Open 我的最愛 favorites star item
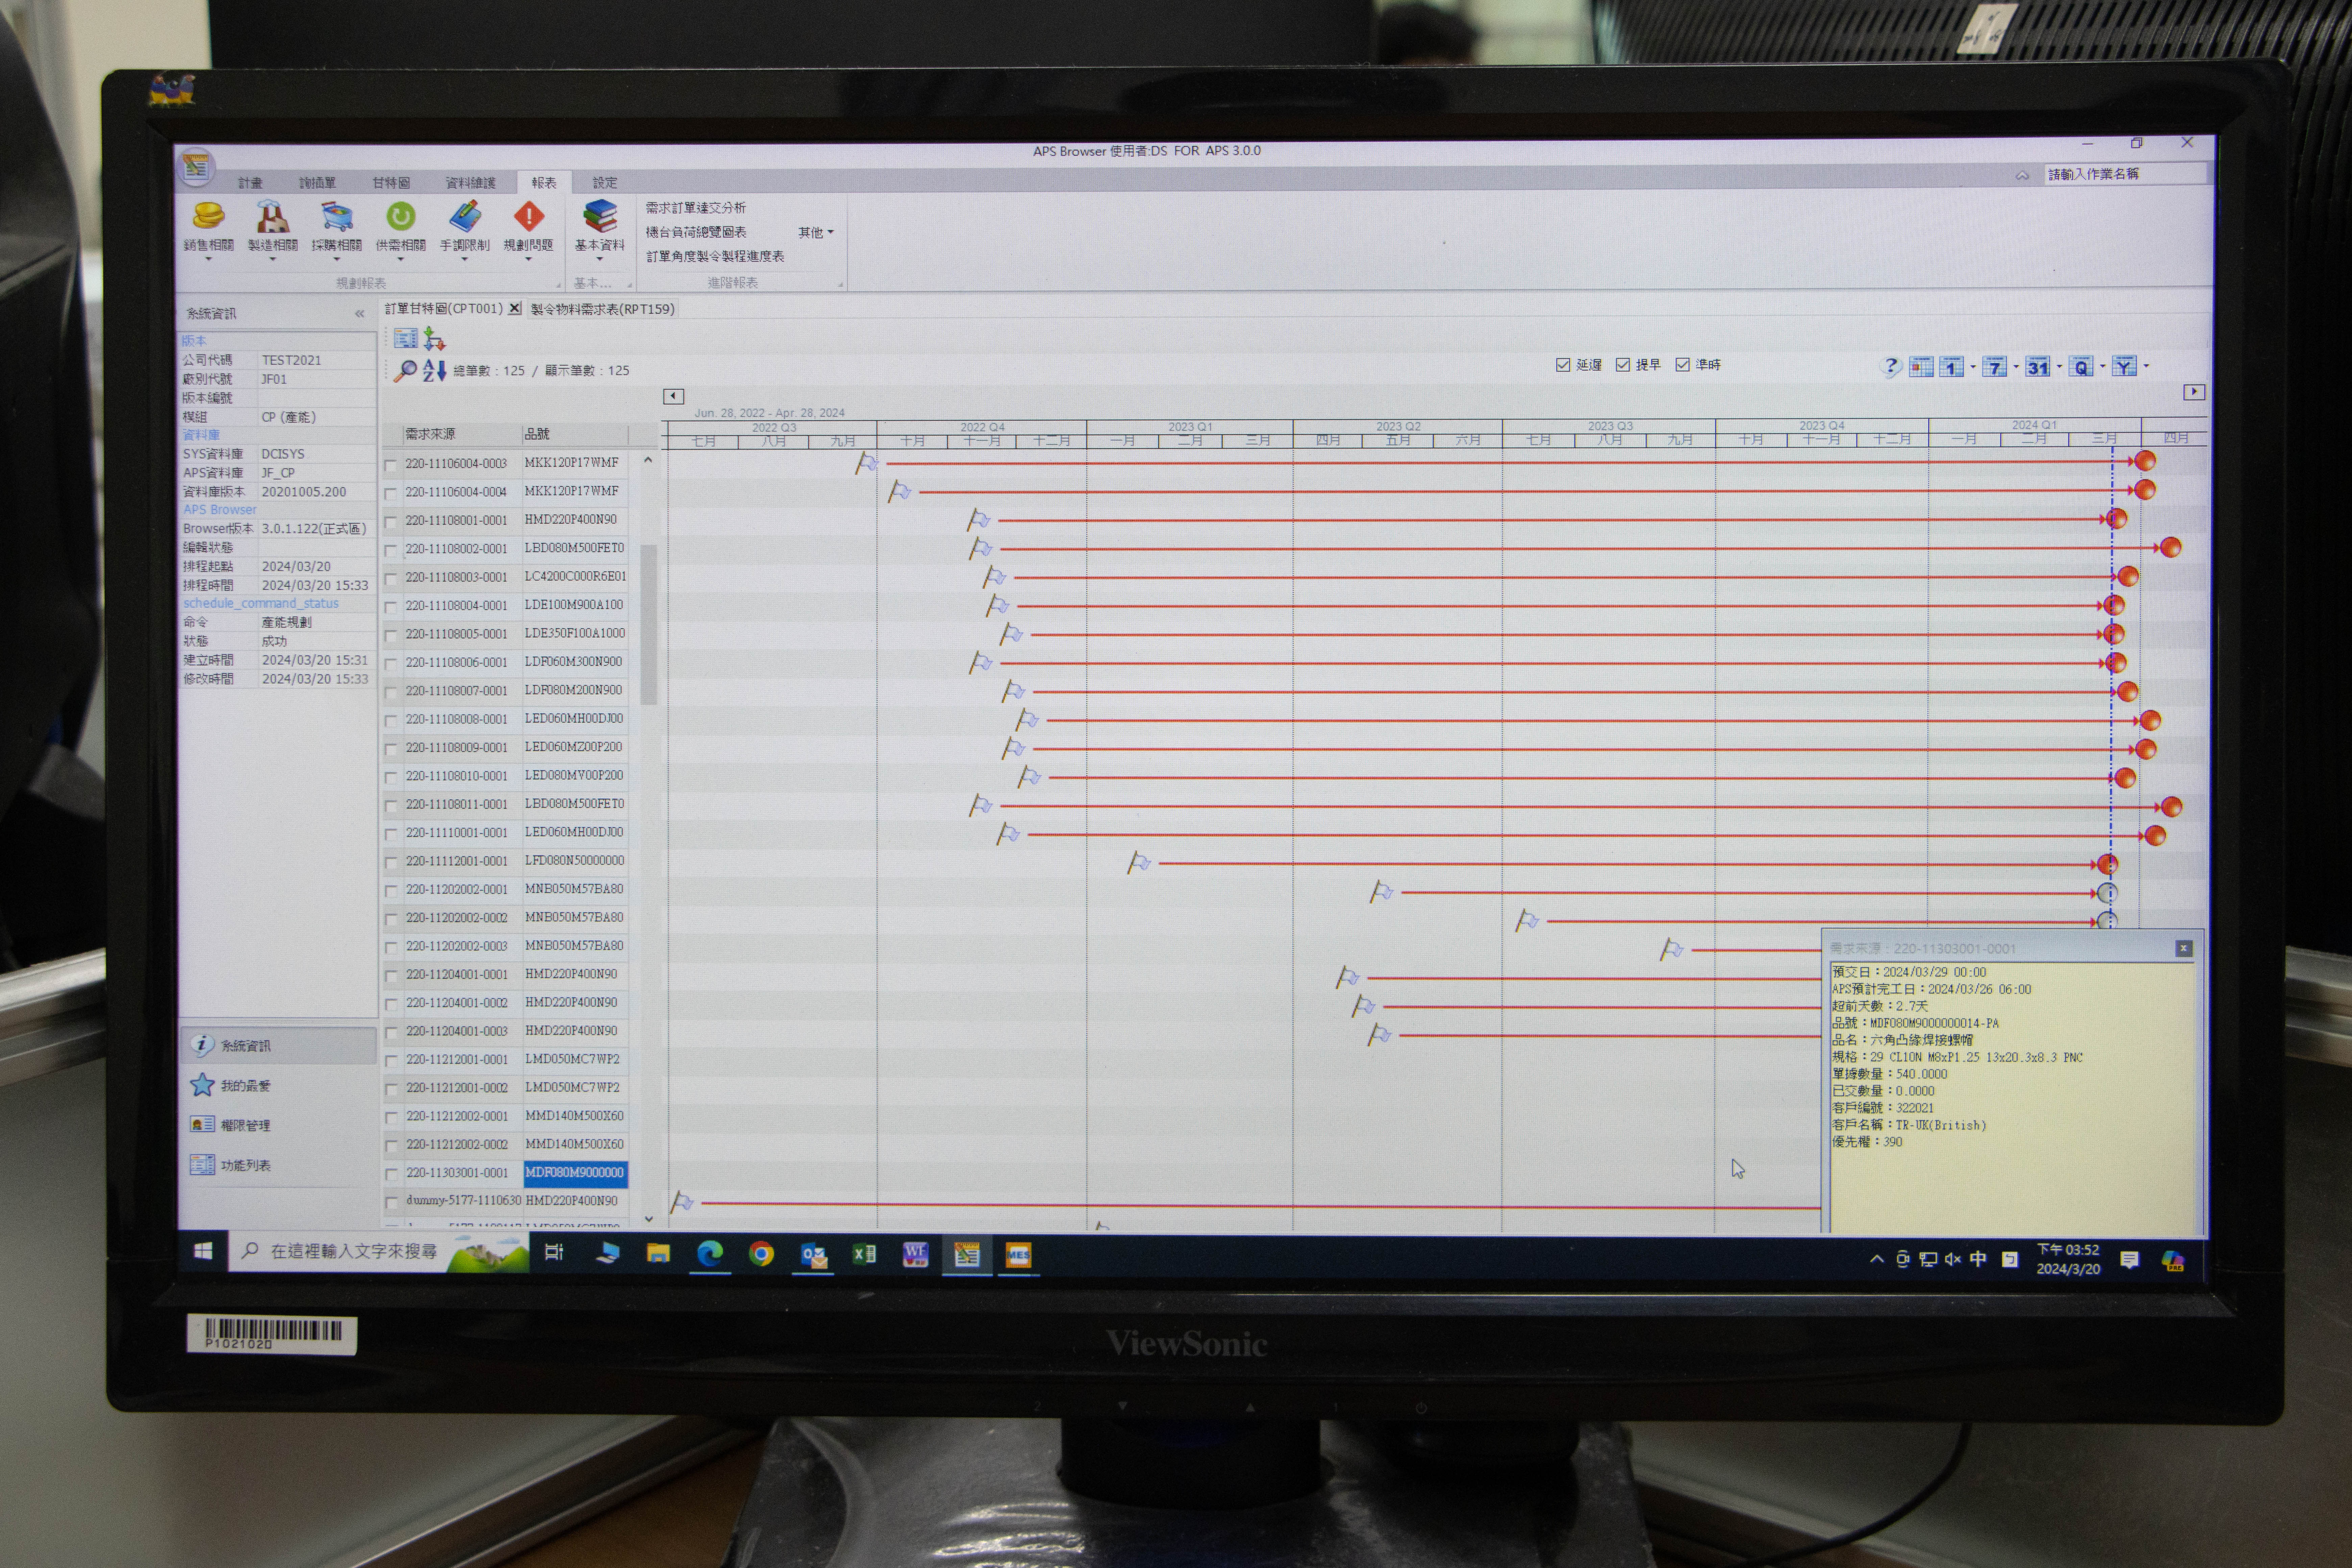2352x1568 pixels. (x=231, y=1085)
